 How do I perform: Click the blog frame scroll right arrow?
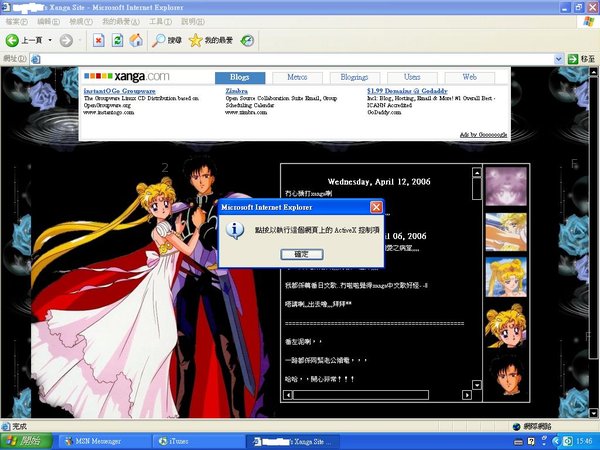click(x=467, y=395)
